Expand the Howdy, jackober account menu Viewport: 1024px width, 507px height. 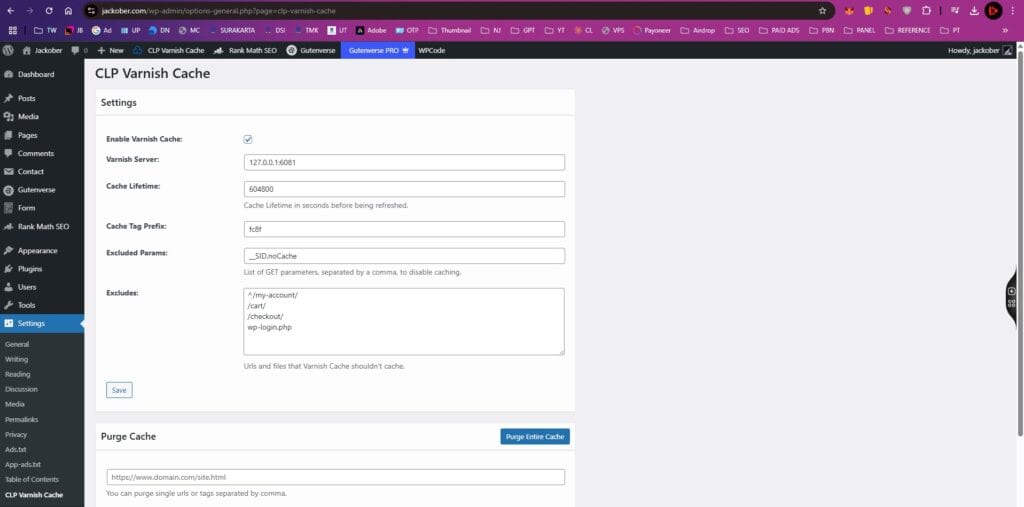point(980,50)
